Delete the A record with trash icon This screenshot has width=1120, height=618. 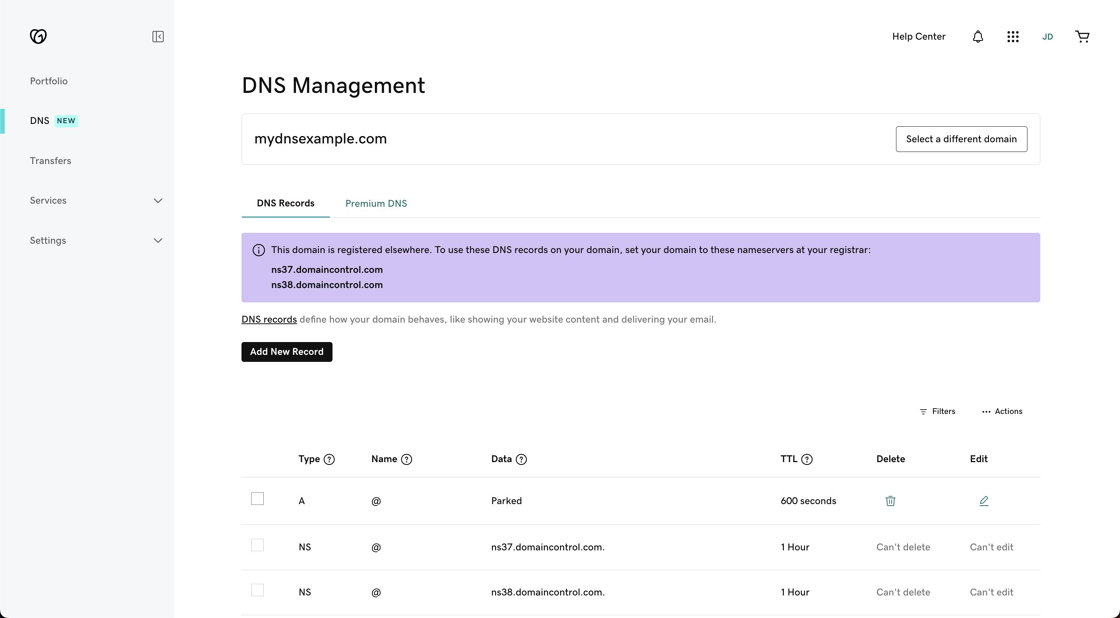point(891,501)
